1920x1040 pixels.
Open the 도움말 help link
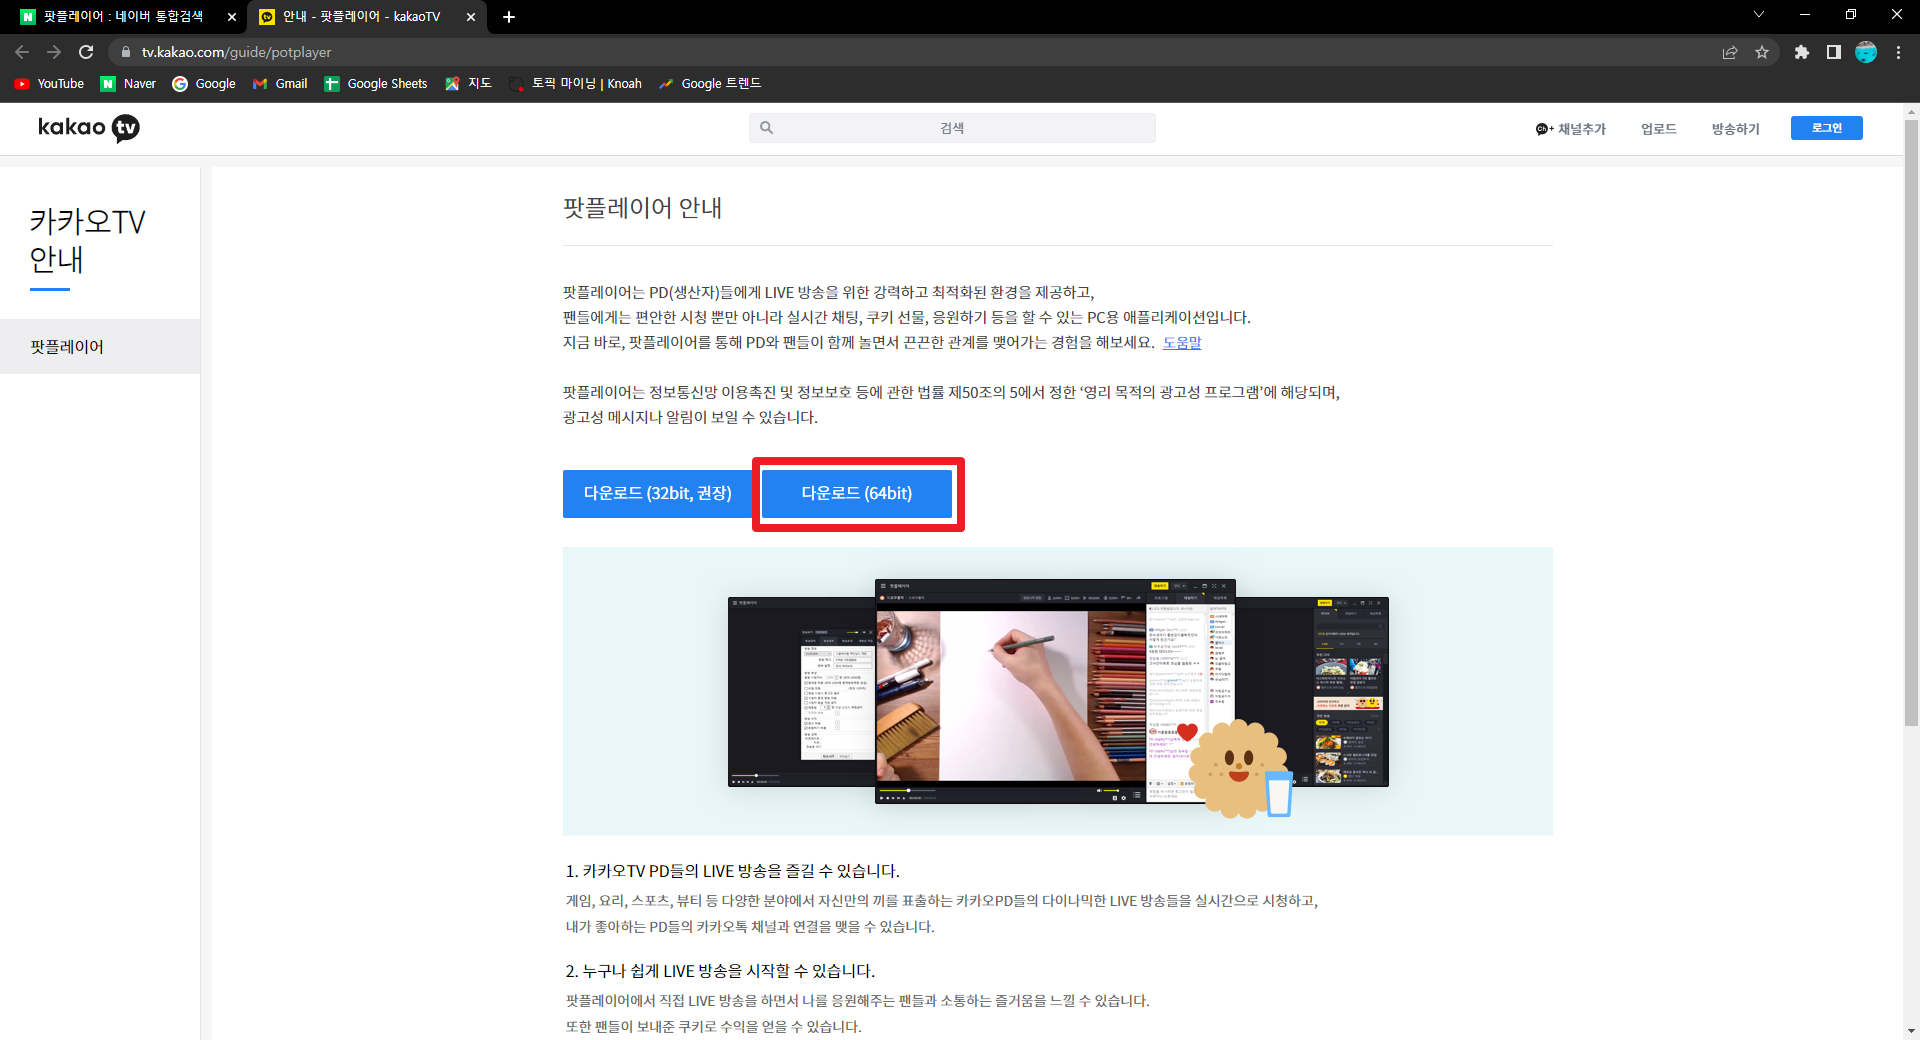[1182, 343]
